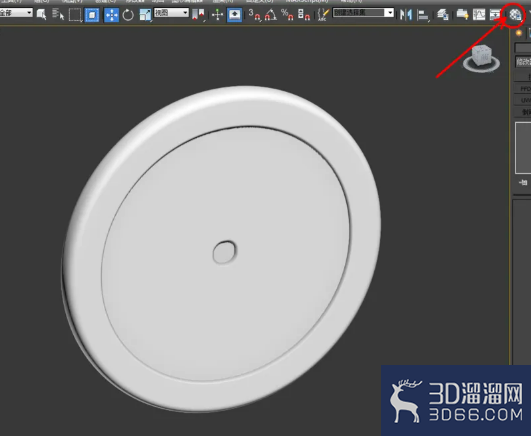
Task: Open the Curve Editor
Action: tap(479, 15)
